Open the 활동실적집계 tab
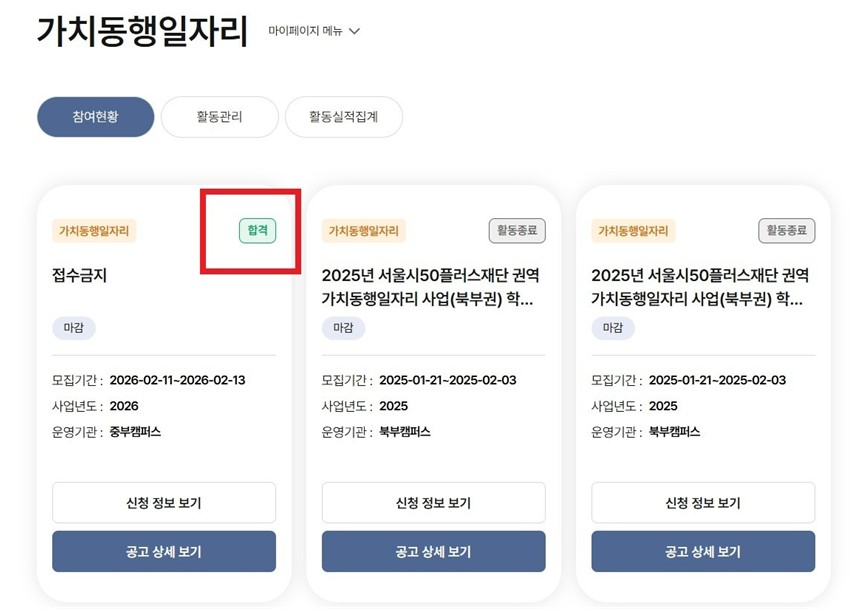The height and width of the screenshot is (611, 863). (x=343, y=117)
